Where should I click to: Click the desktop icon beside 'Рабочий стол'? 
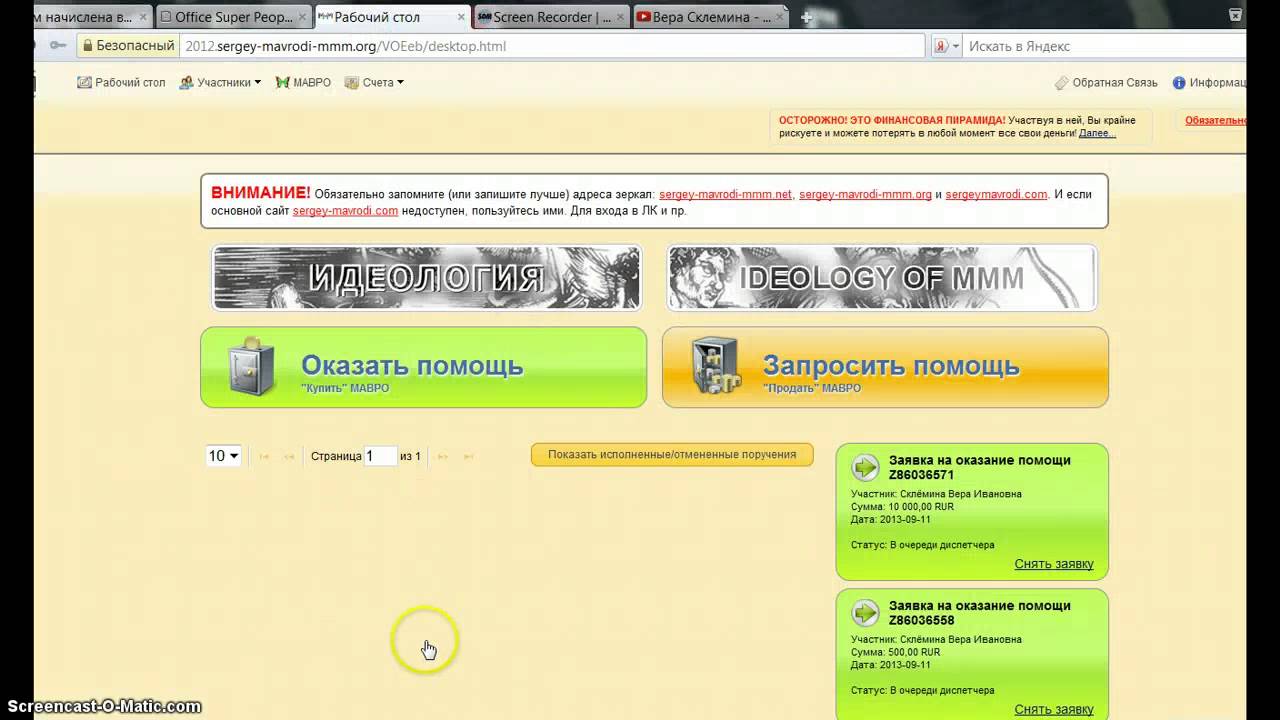click(x=84, y=83)
